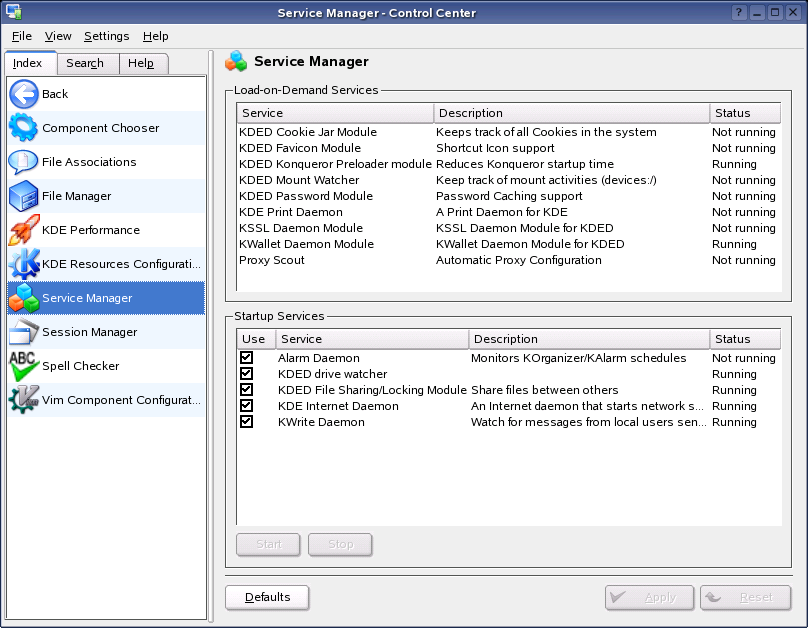Click the Stop button
Viewport: 808px width, 628px height.
(340, 545)
